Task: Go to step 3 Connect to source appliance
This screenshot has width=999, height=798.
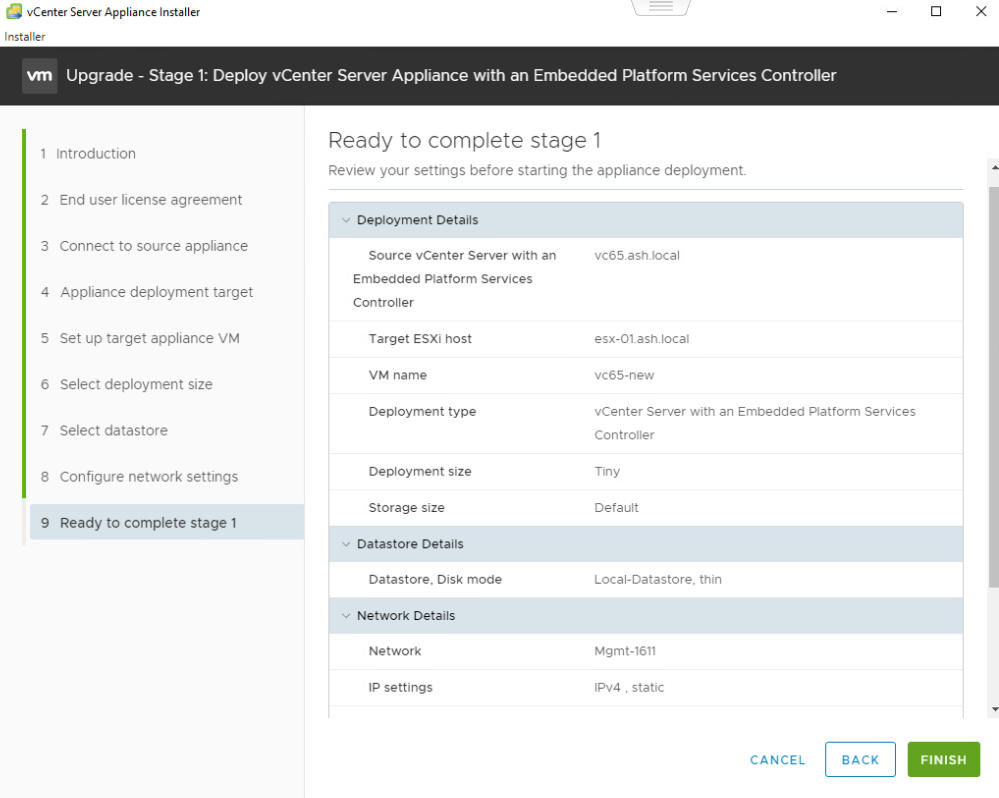Action: 144,246
